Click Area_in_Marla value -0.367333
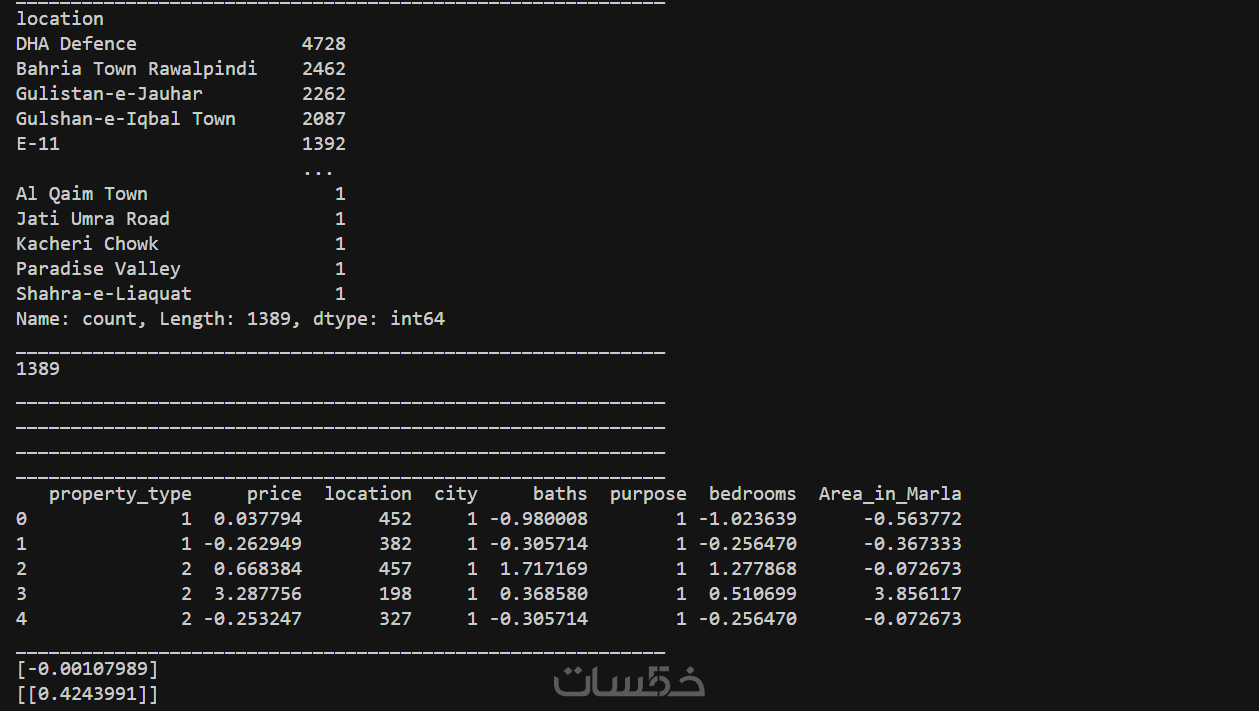 point(912,544)
